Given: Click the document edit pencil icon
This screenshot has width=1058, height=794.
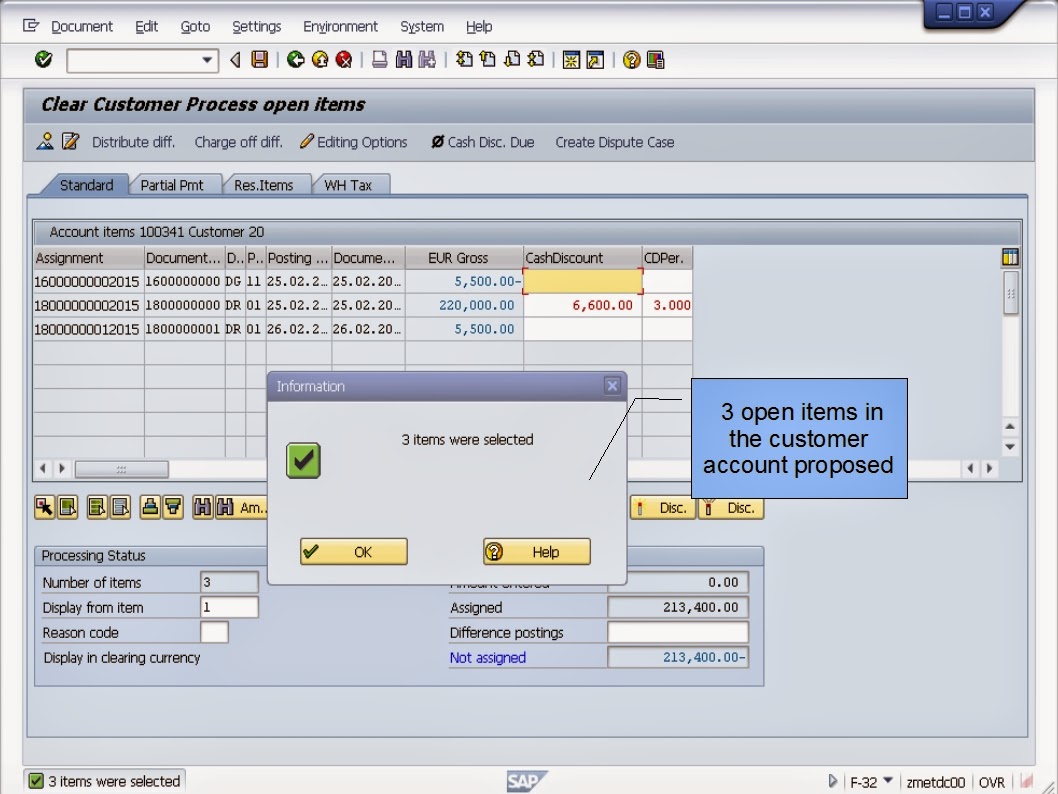Looking at the screenshot, I should (x=70, y=142).
